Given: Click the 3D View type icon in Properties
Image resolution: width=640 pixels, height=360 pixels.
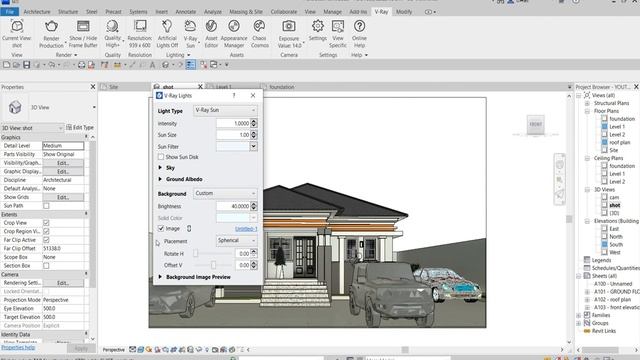Looking at the screenshot, I should pos(15,107).
